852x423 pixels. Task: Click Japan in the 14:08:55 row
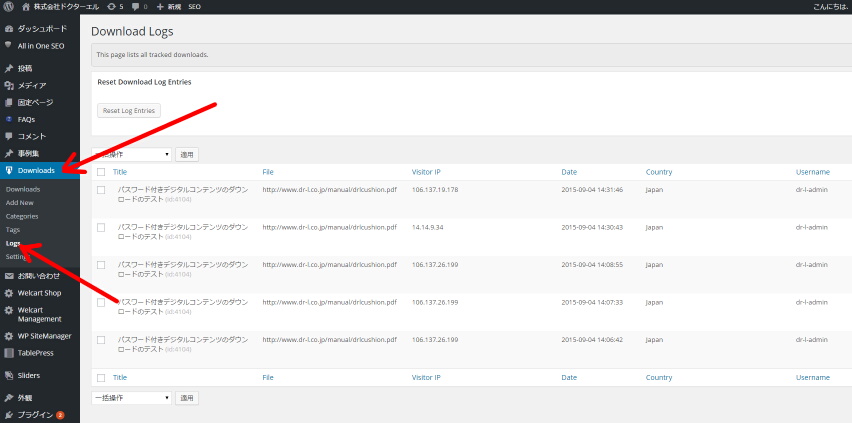pos(654,265)
